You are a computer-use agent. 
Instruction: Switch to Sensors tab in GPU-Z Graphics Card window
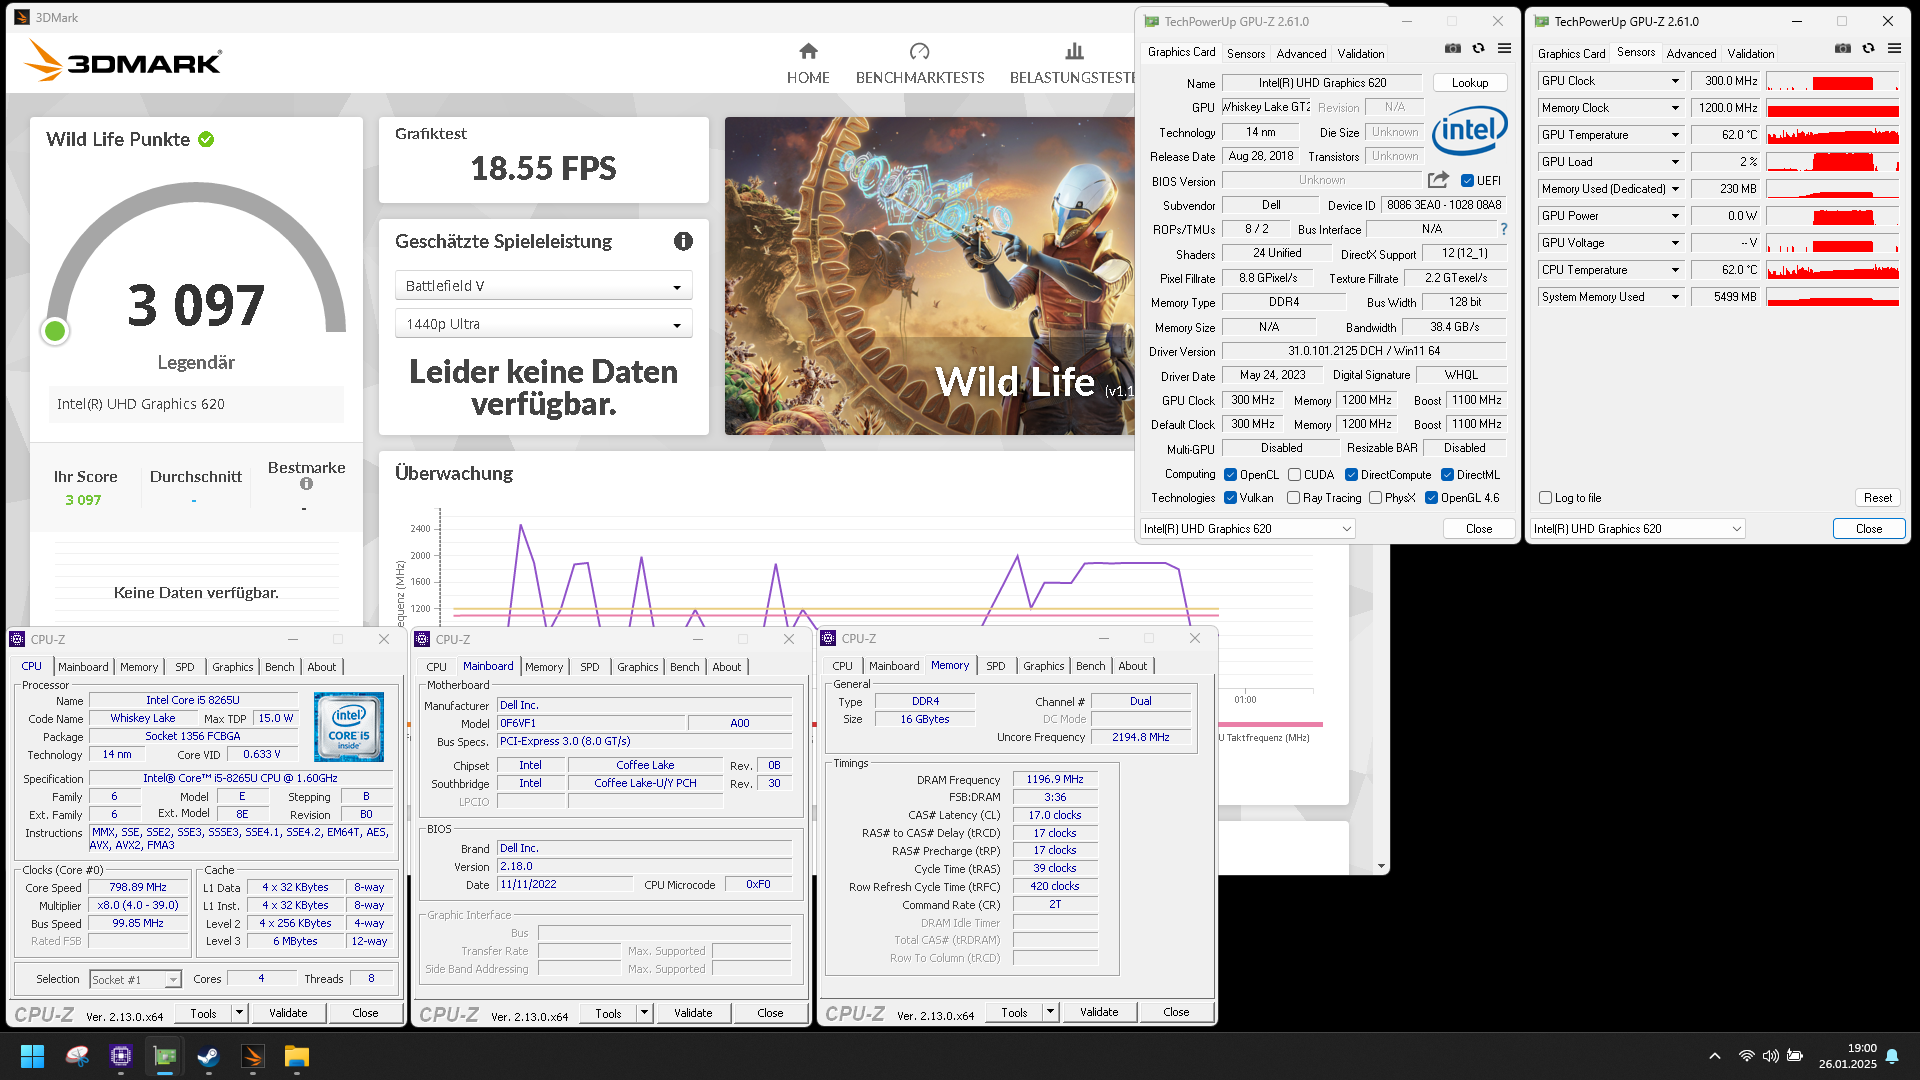tap(1246, 54)
